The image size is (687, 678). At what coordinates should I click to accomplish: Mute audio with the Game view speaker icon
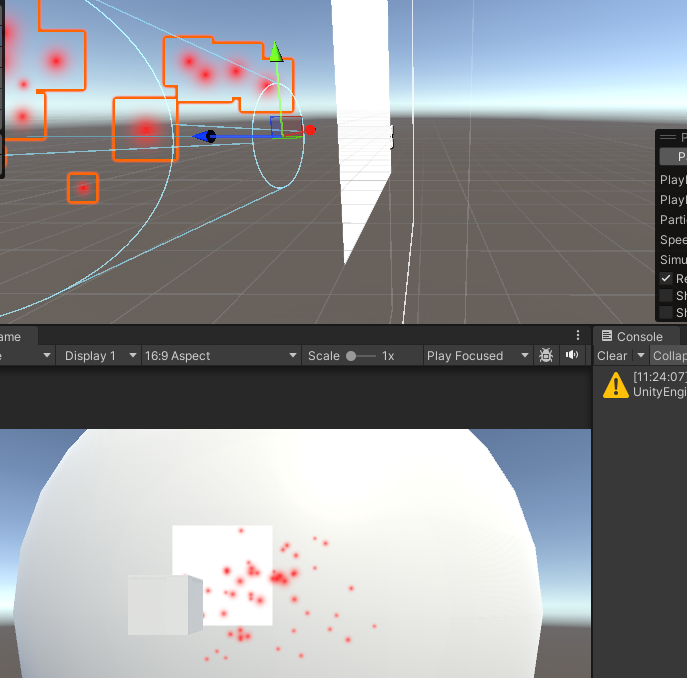pos(572,355)
